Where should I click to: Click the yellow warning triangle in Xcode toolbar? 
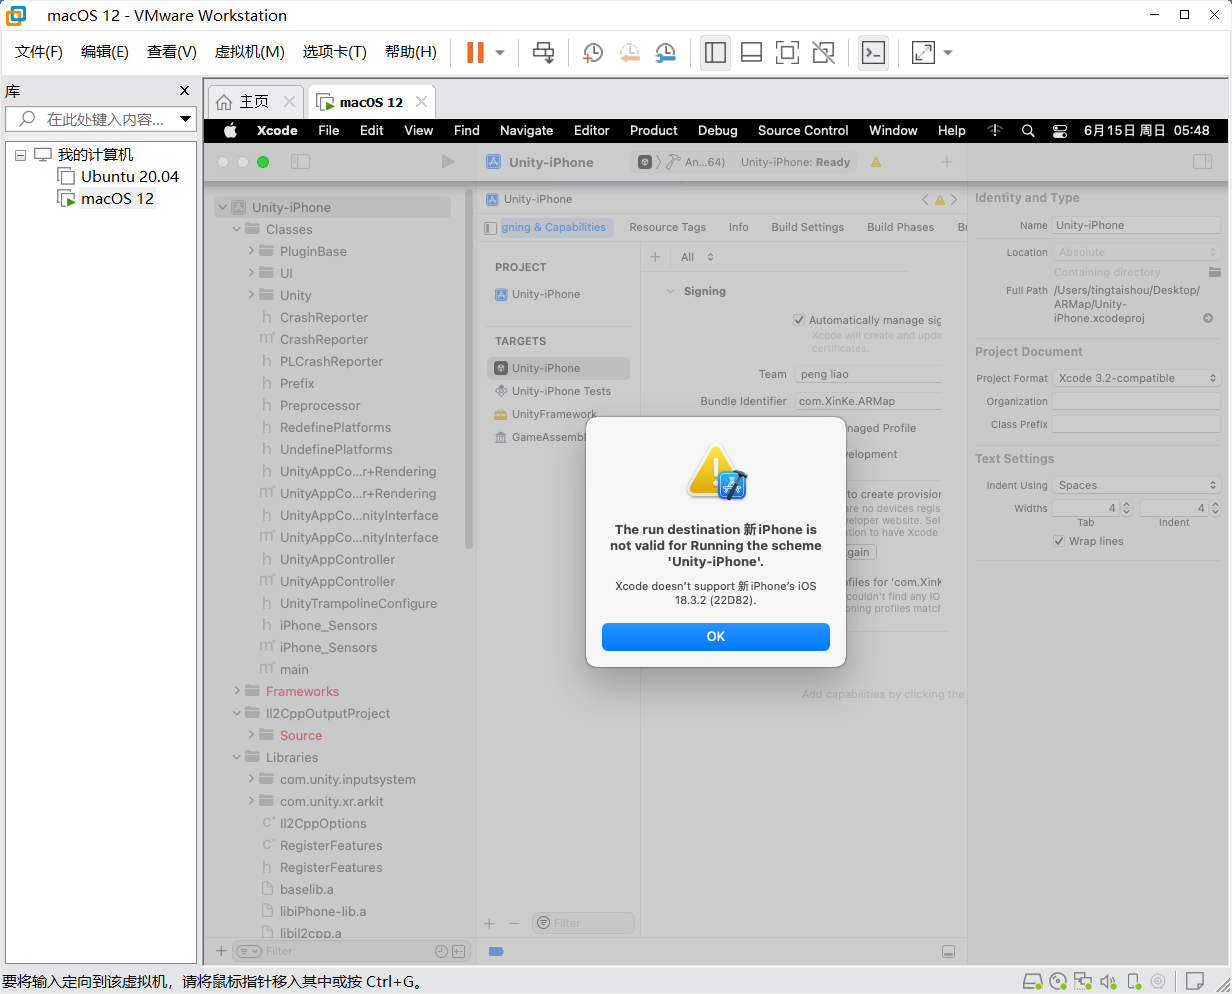[876, 162]
